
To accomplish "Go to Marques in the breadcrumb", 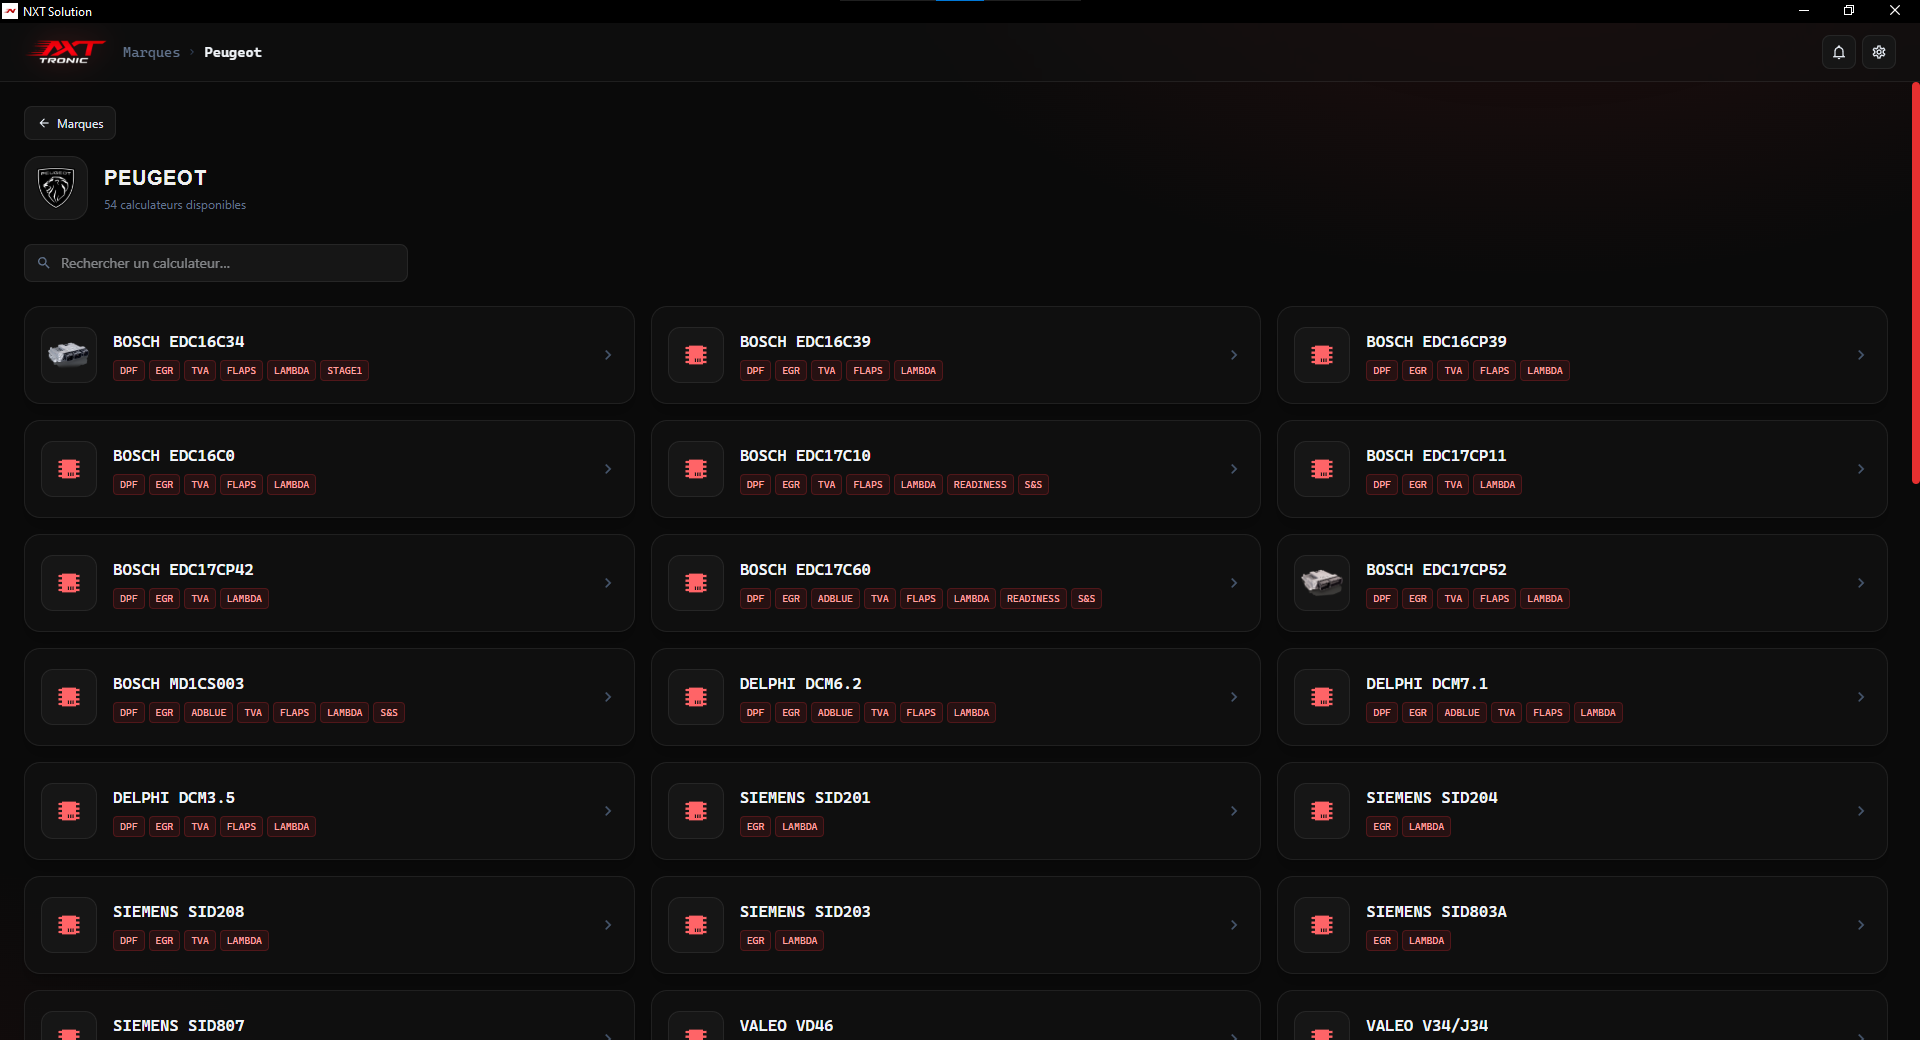I will pyautogui.click(x=151, y=52).
